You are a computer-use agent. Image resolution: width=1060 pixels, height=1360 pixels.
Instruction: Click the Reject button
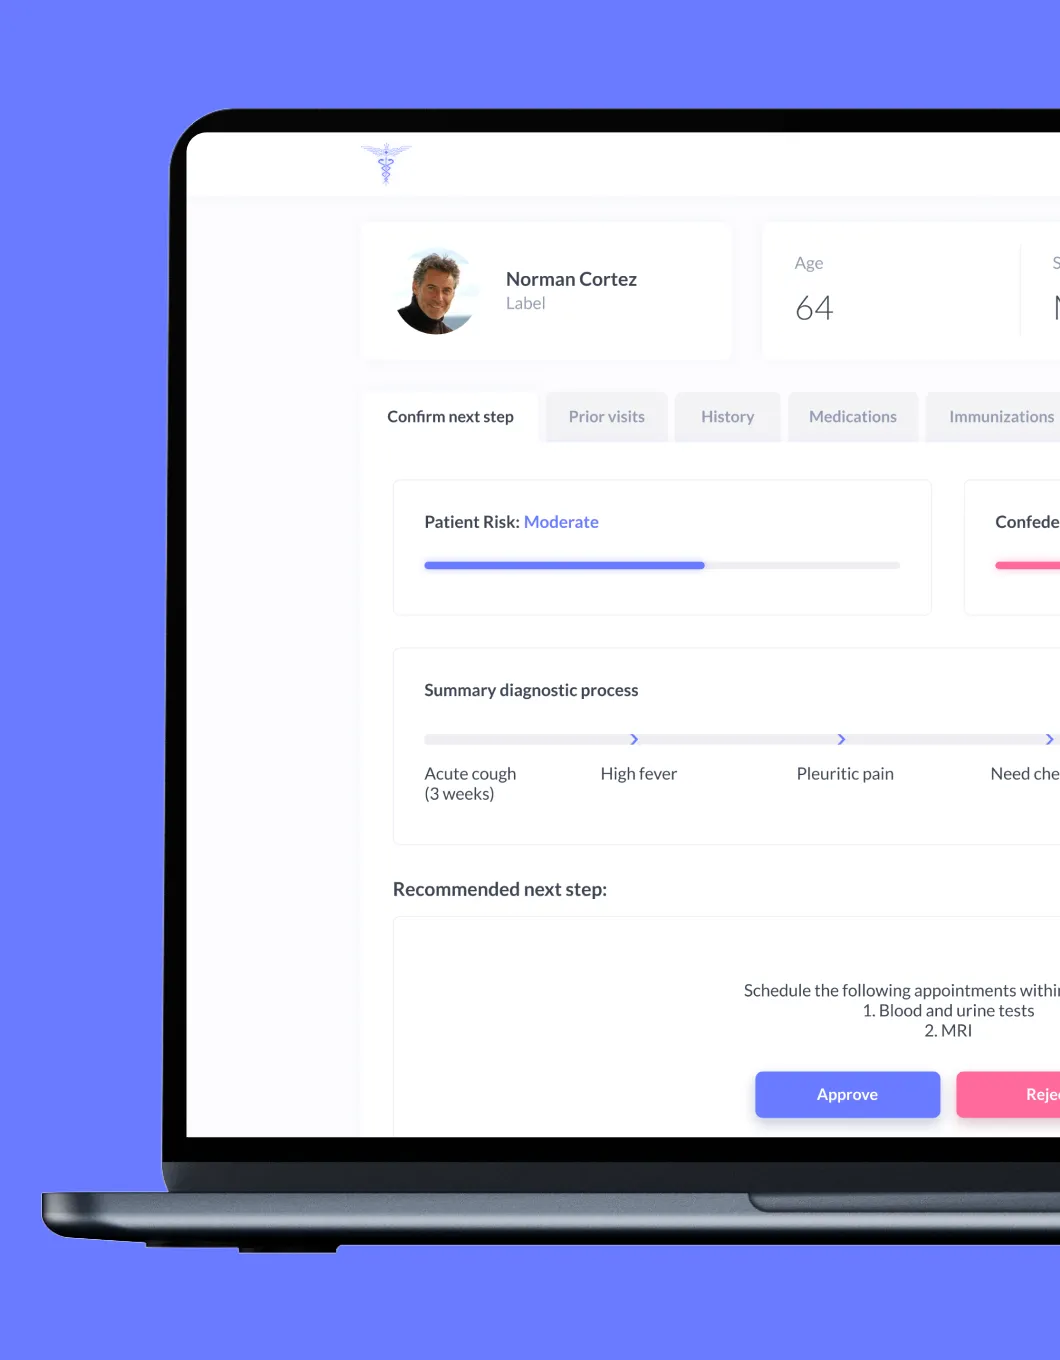tap(1020, 1094)
